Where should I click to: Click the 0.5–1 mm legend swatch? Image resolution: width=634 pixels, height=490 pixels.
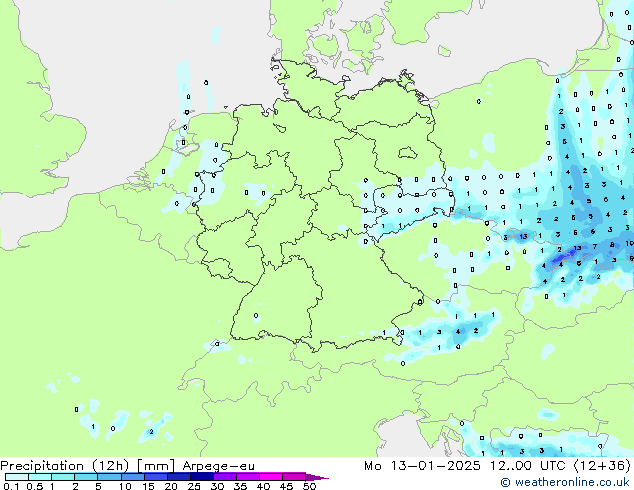click(40, 477)
